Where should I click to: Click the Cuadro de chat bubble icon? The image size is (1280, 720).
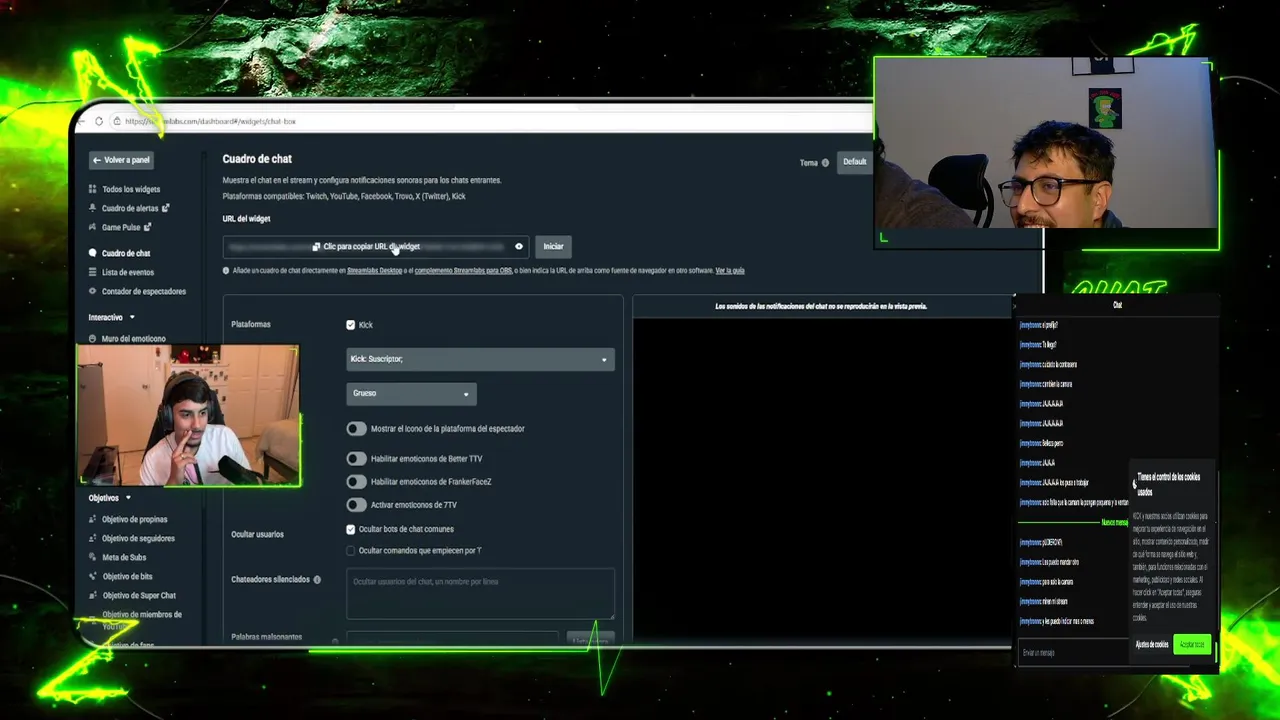pos(93,253)
